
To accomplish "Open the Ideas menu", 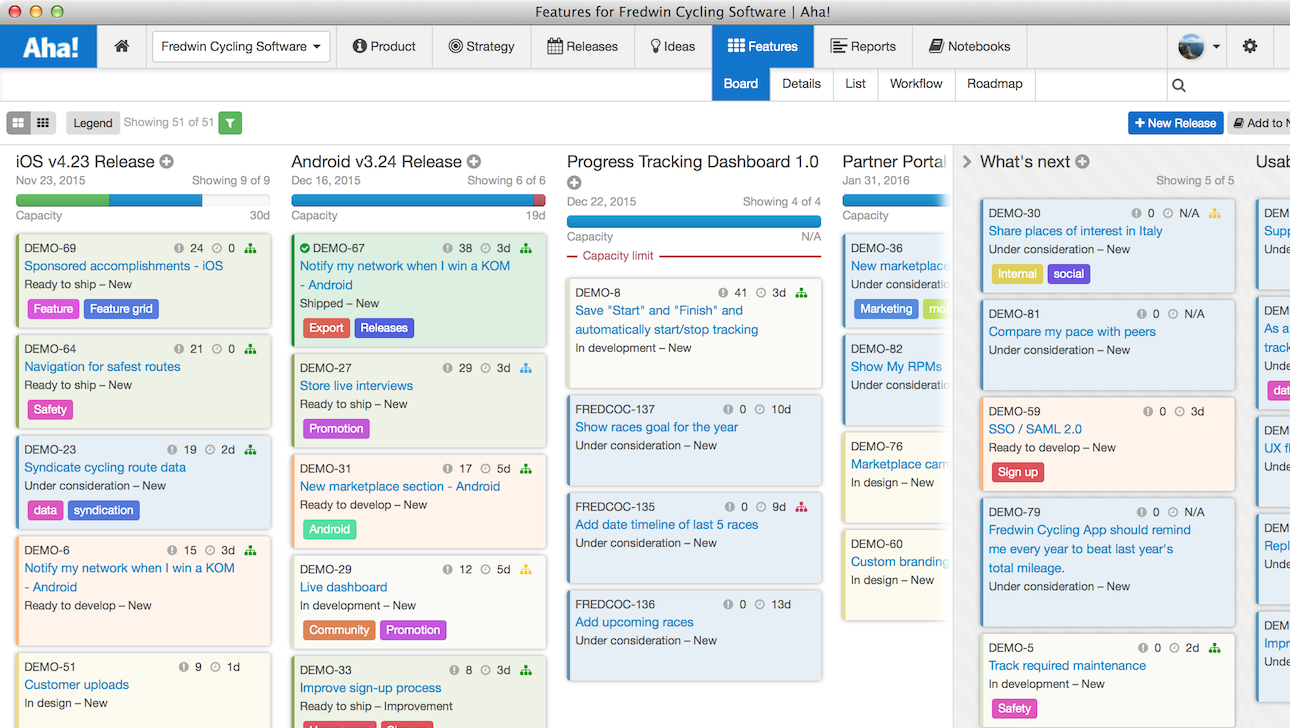I will (x=673, y=46).
